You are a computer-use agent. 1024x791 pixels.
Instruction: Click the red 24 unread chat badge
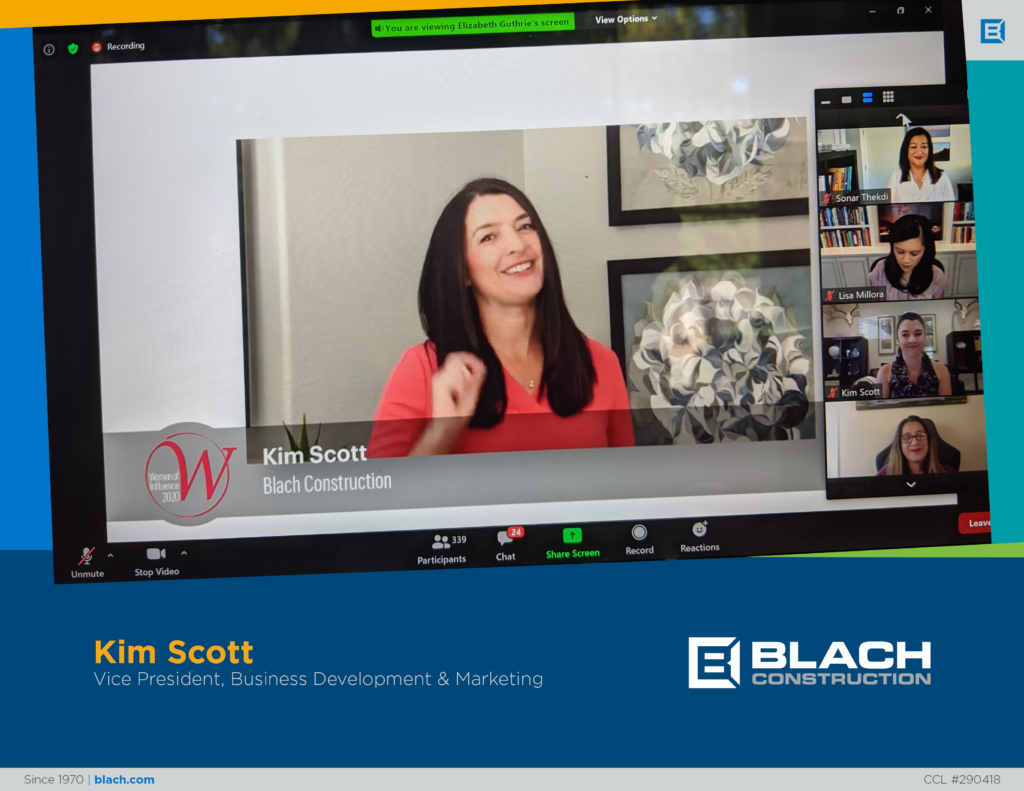(x=516, y=532)
